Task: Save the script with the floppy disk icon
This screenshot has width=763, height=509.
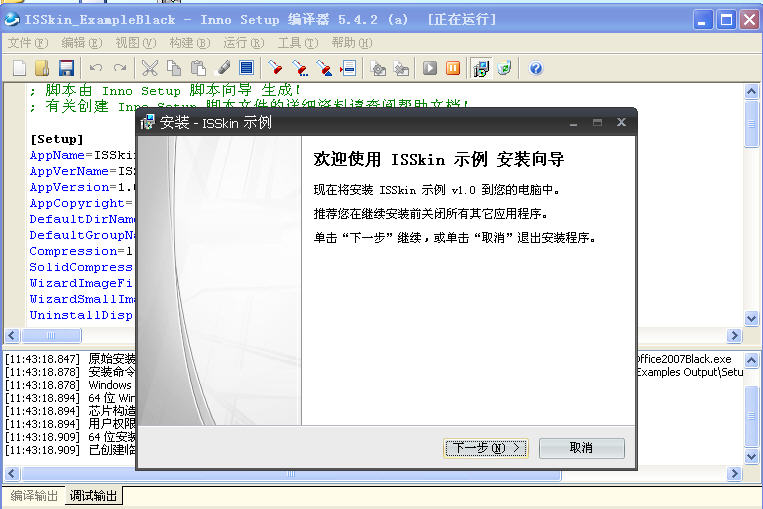Action: tap(66, 68)
